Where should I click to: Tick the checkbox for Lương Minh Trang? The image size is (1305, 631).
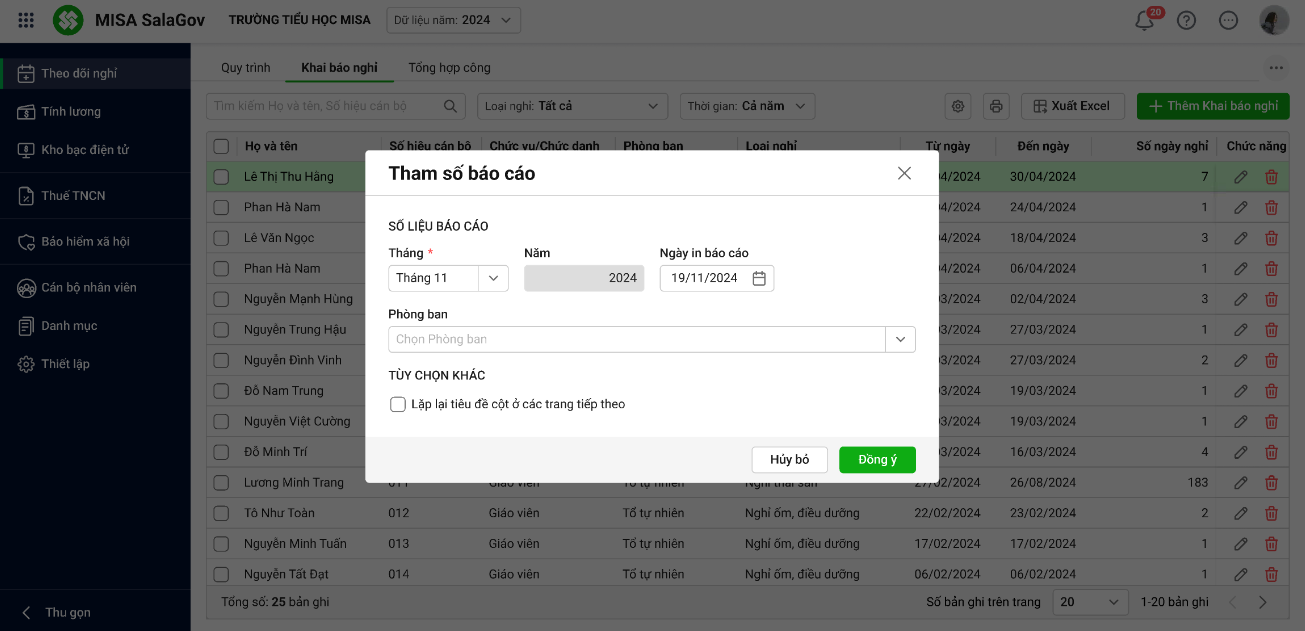221,483
